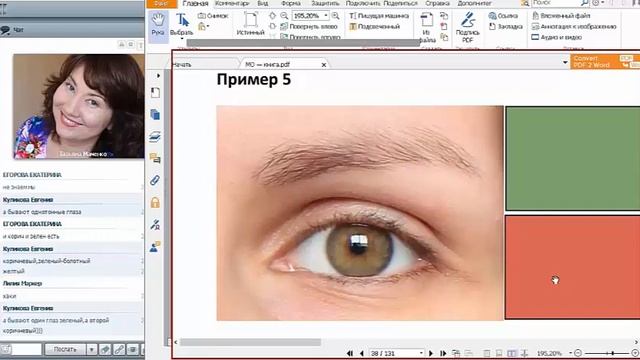Open the Форма ribbon tab
This screenshot has height=360, width=640.
291,4
